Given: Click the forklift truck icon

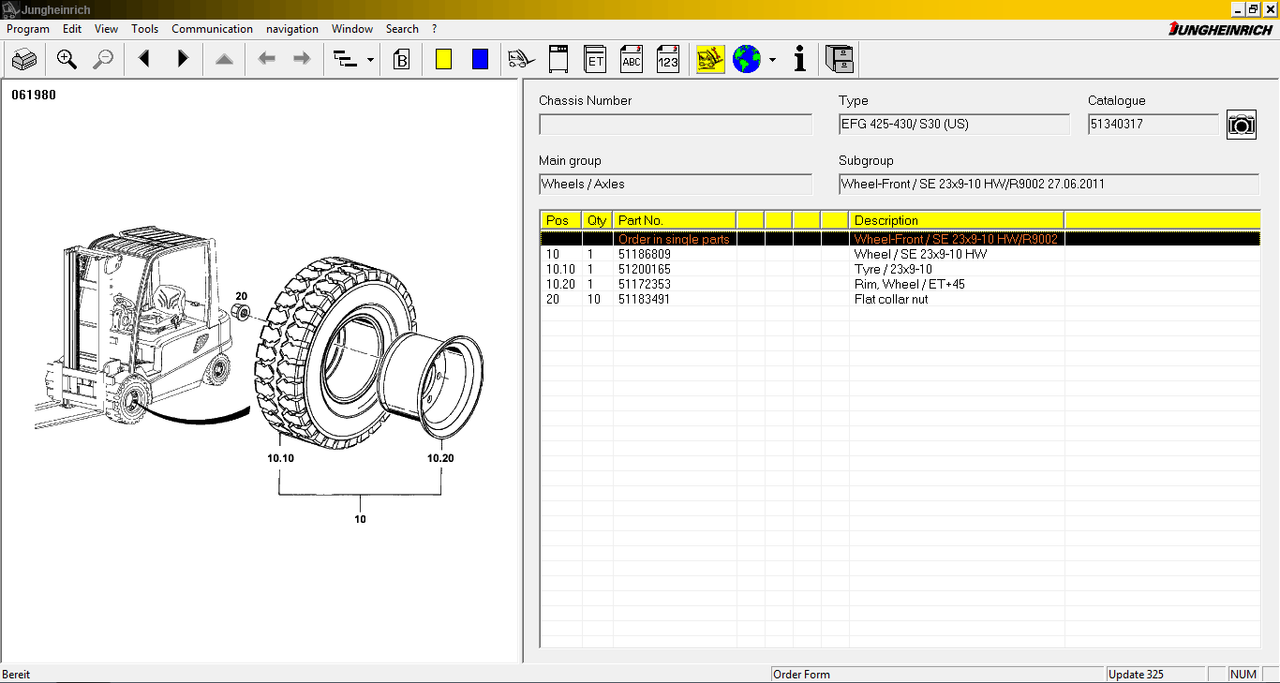Looking at the screenshot, I should [x=521, y=60].
